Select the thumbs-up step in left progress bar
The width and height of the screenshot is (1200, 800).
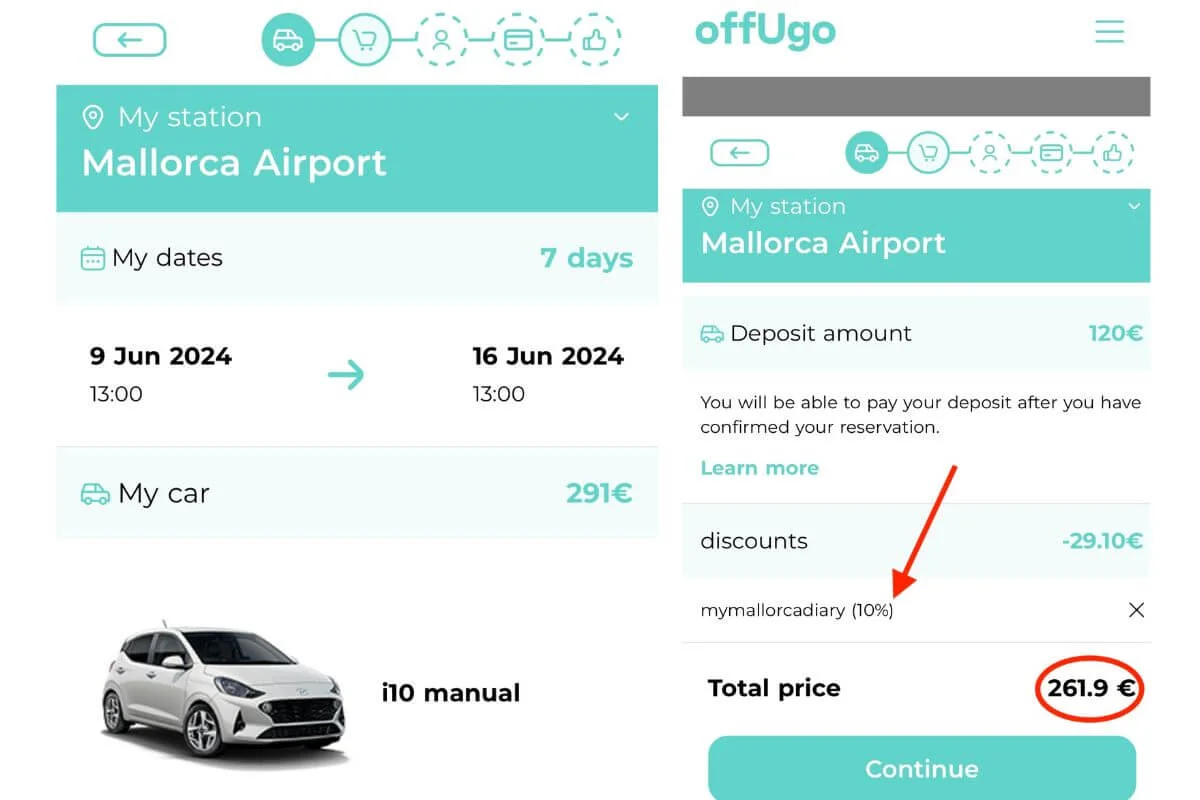(595, 40)
